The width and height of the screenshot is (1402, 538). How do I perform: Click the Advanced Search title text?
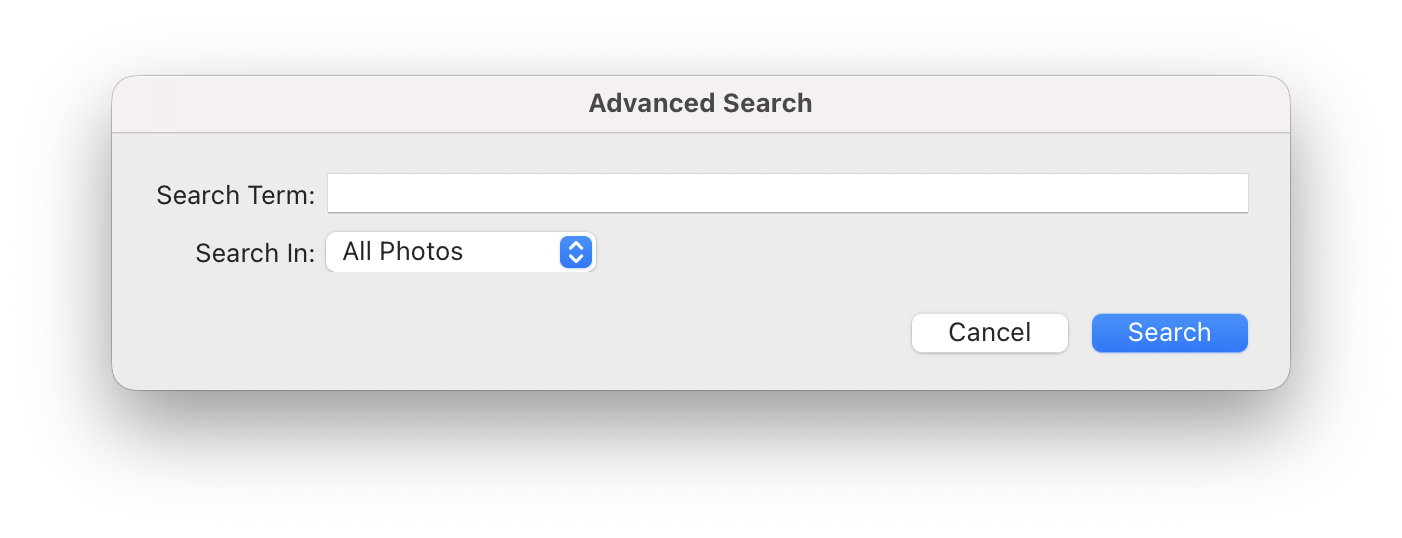[700, 103]
